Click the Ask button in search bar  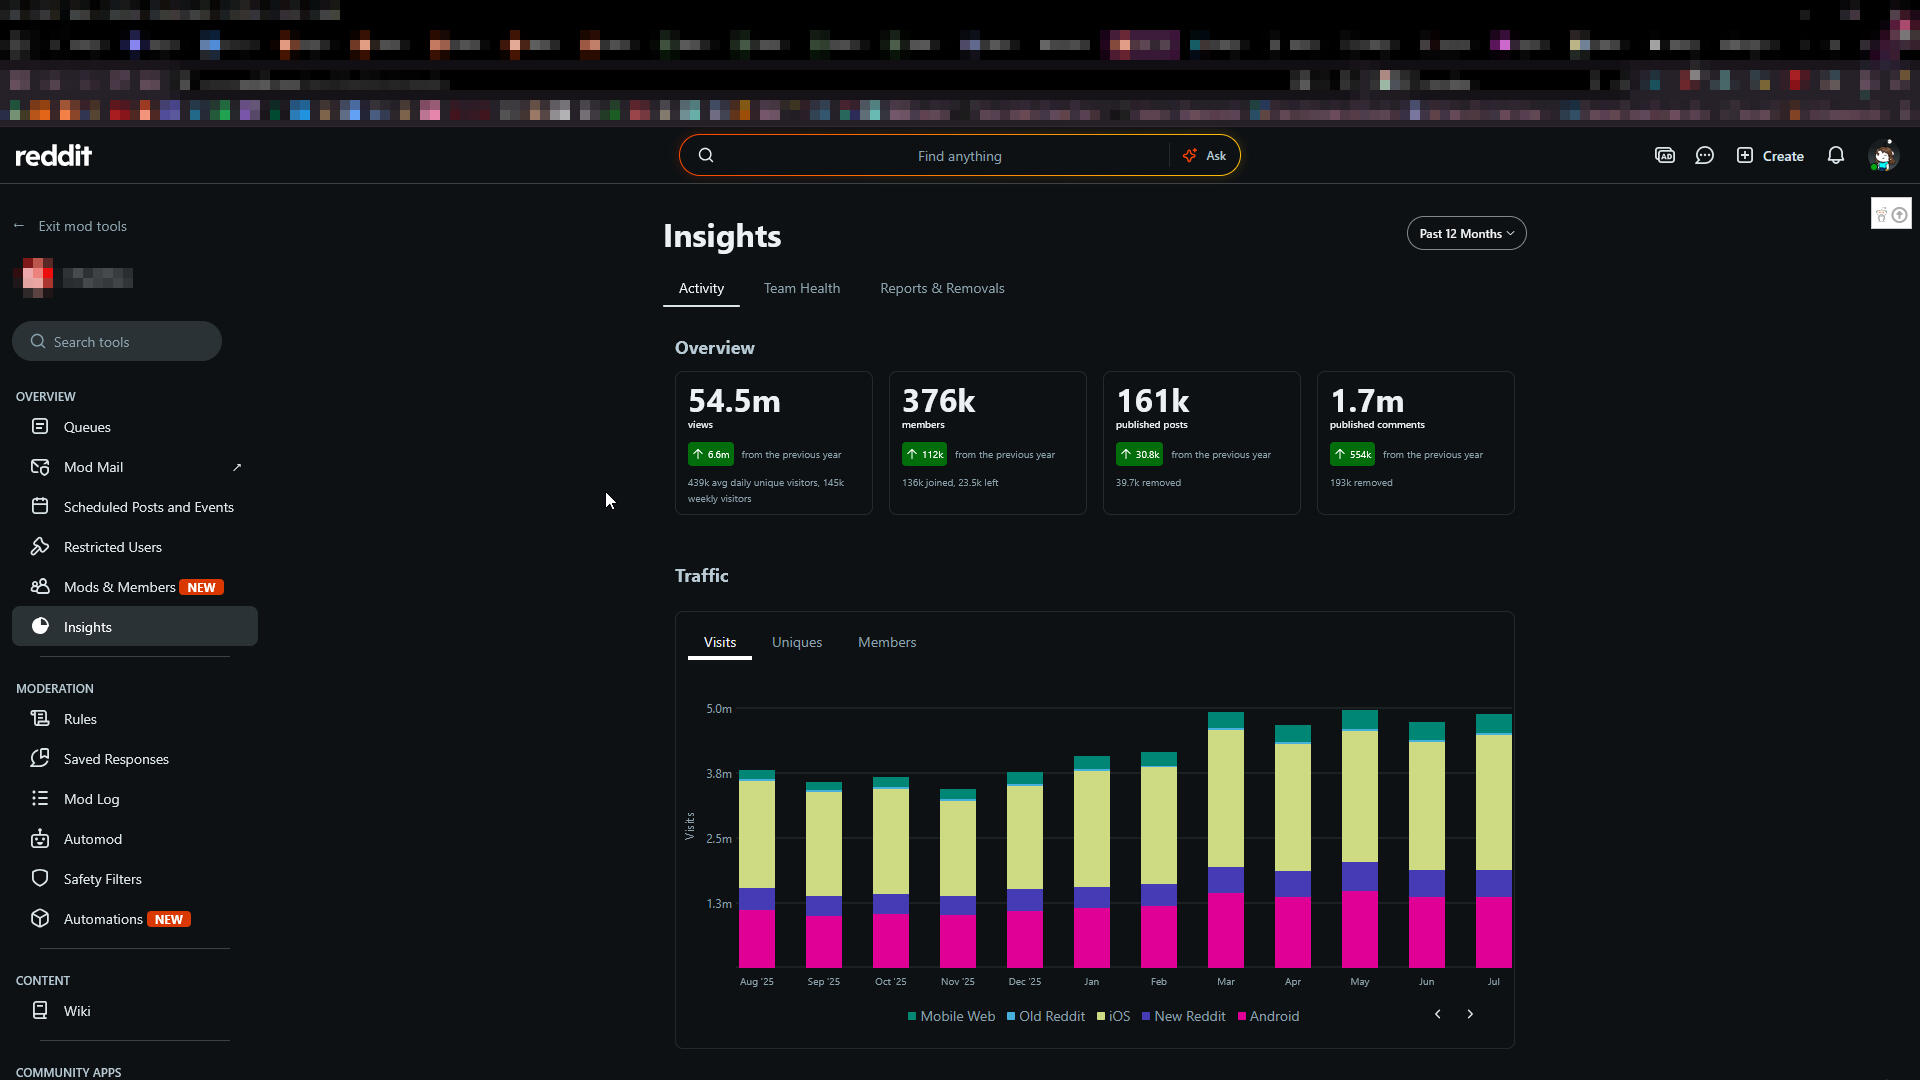coord(1205,156)
